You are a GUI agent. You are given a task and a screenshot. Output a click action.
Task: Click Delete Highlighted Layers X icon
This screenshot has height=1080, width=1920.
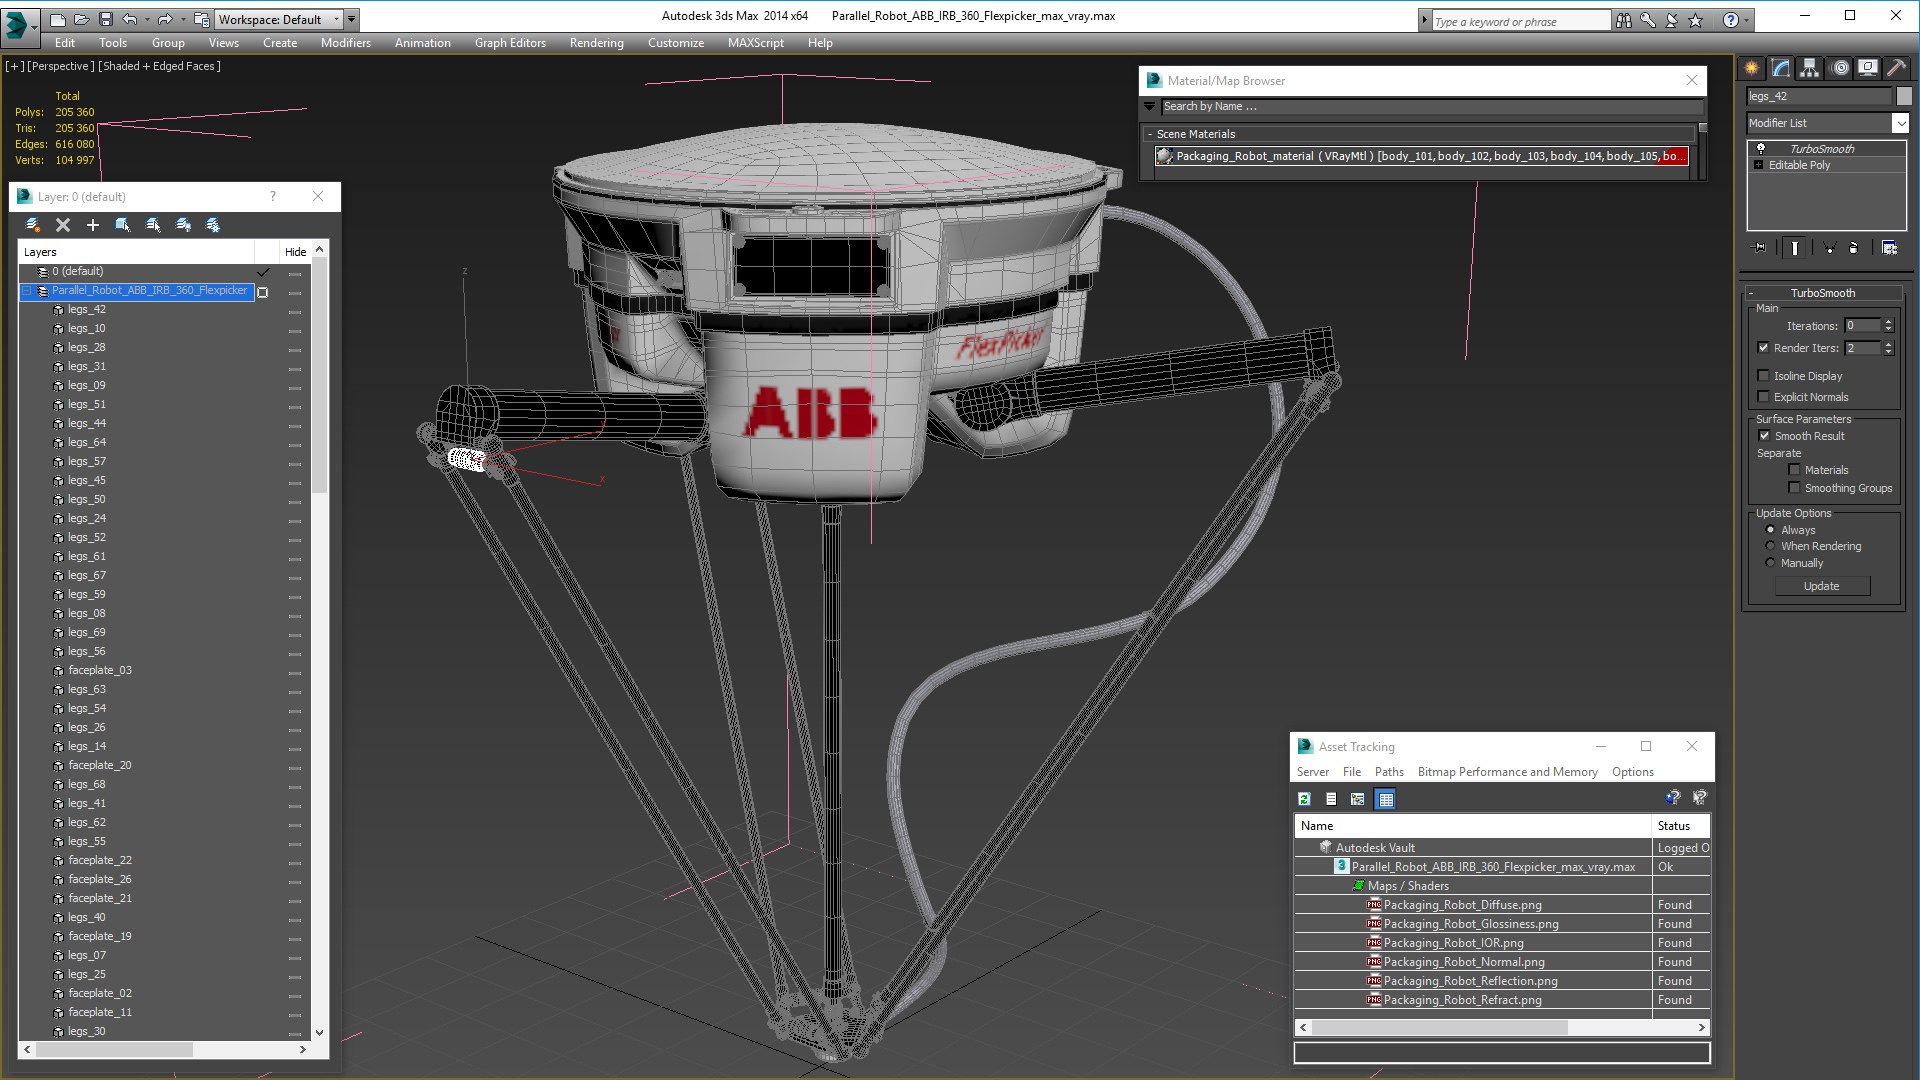63,225
